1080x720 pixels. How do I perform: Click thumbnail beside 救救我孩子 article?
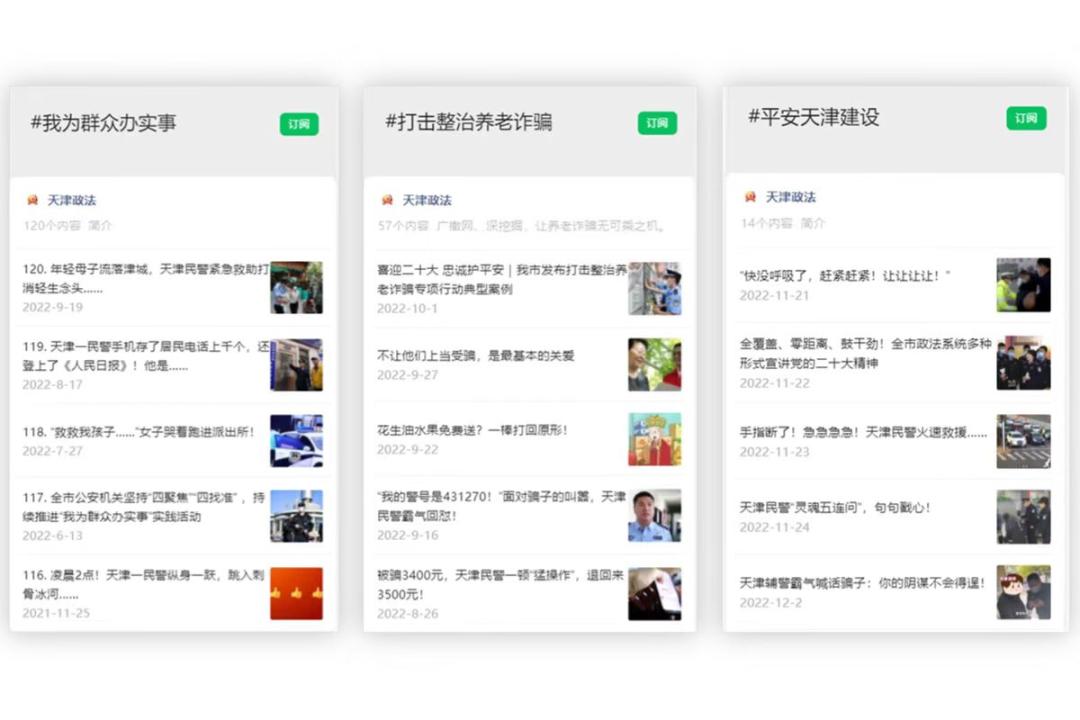click(297, 440)
